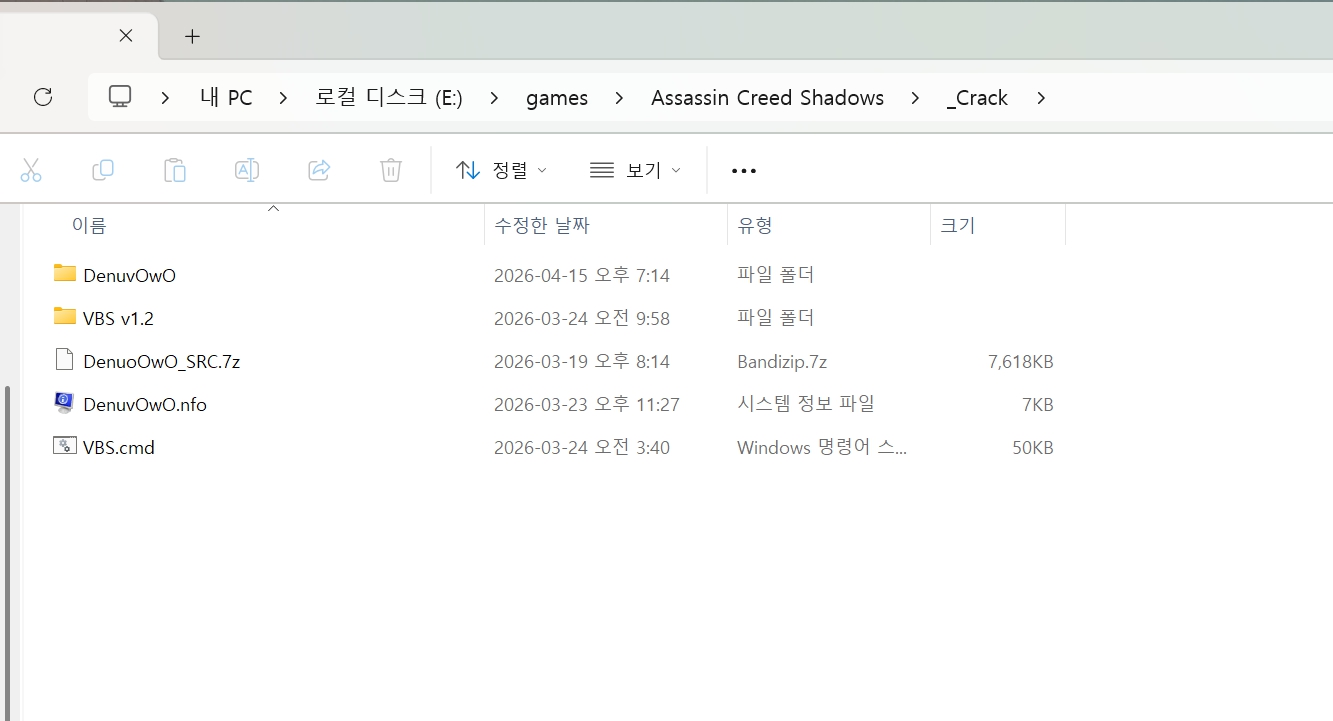
Task: Click the Paste clipboard icon
Action: (x=175, y=170)
